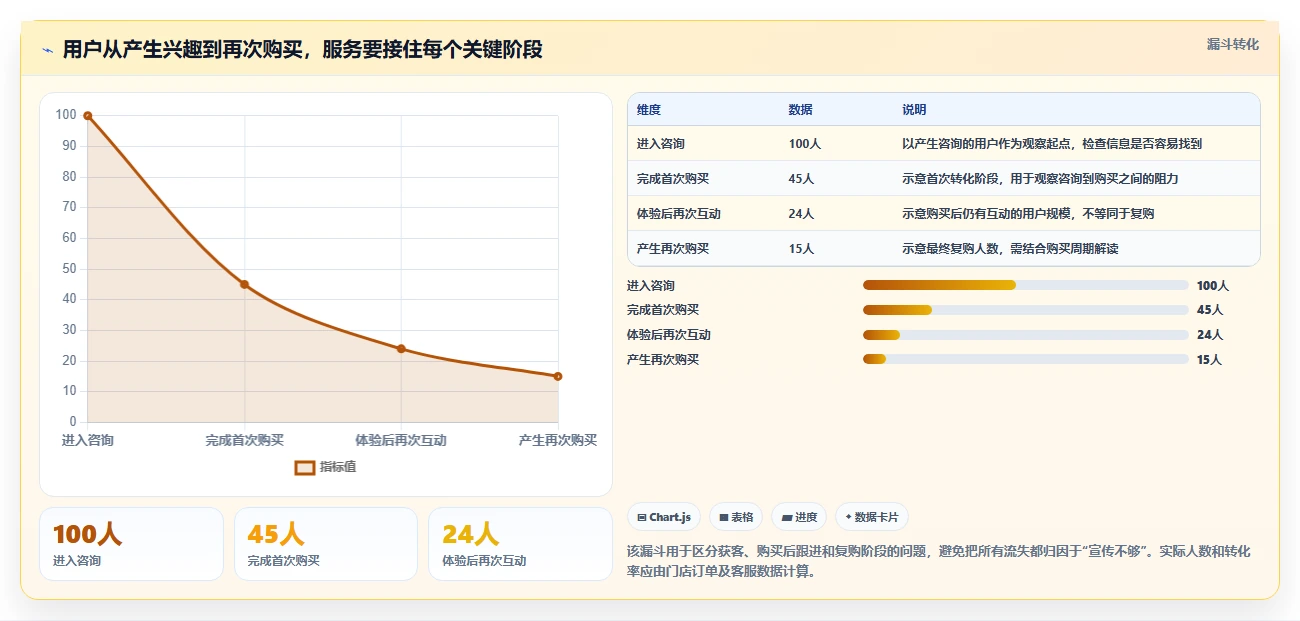Viewport: 1300px width, 621px height.
Task: Click the 表格 chip
Action: (736, 517)
